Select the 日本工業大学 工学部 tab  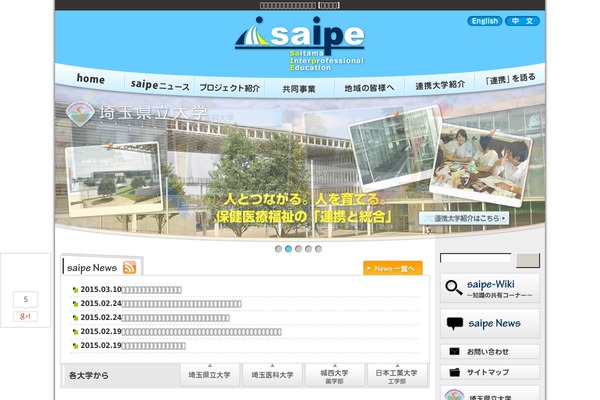click(x=397, y=375)
